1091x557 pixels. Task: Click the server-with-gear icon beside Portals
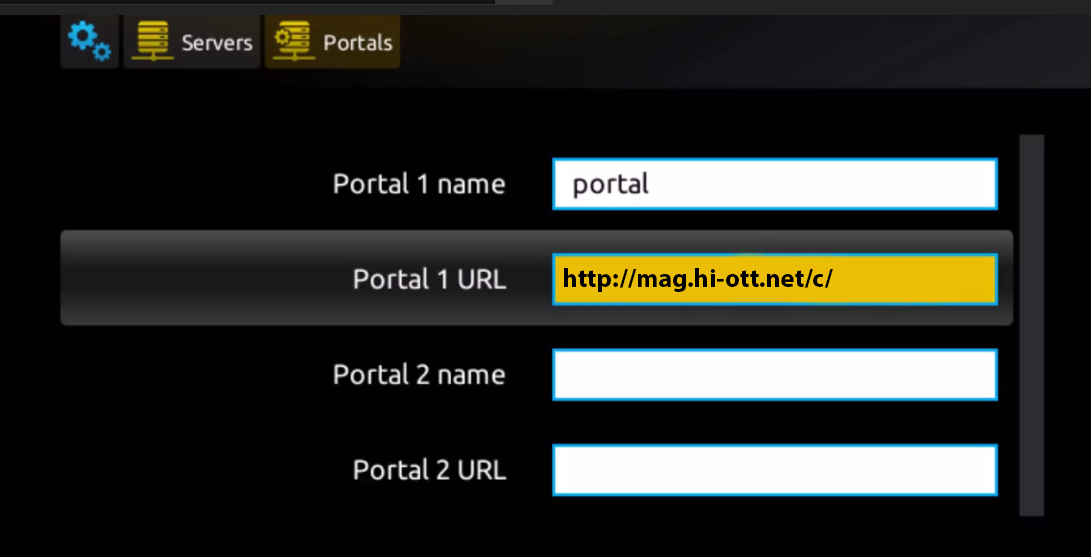(293, 42)
